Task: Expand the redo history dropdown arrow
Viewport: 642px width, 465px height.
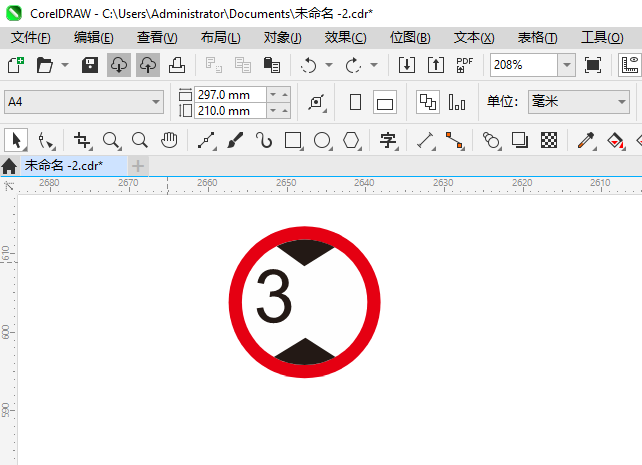Action: click(374, 65)
